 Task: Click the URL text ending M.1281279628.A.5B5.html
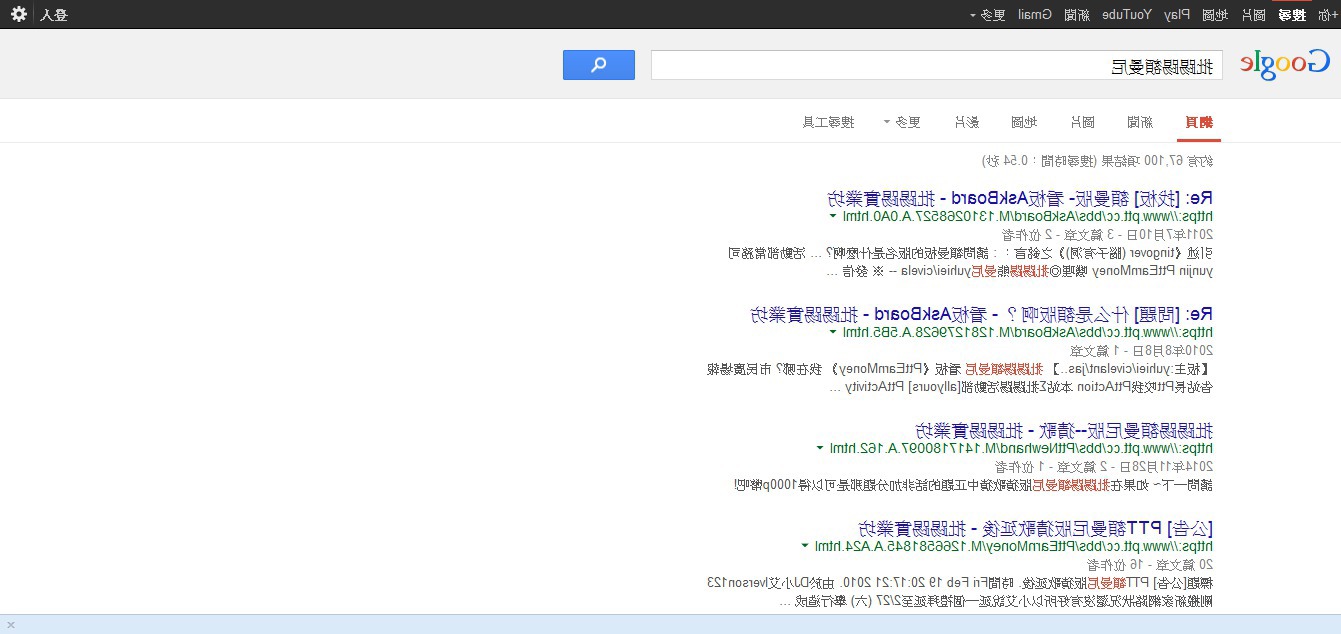pyautogui.click(x=1029, y=332)
